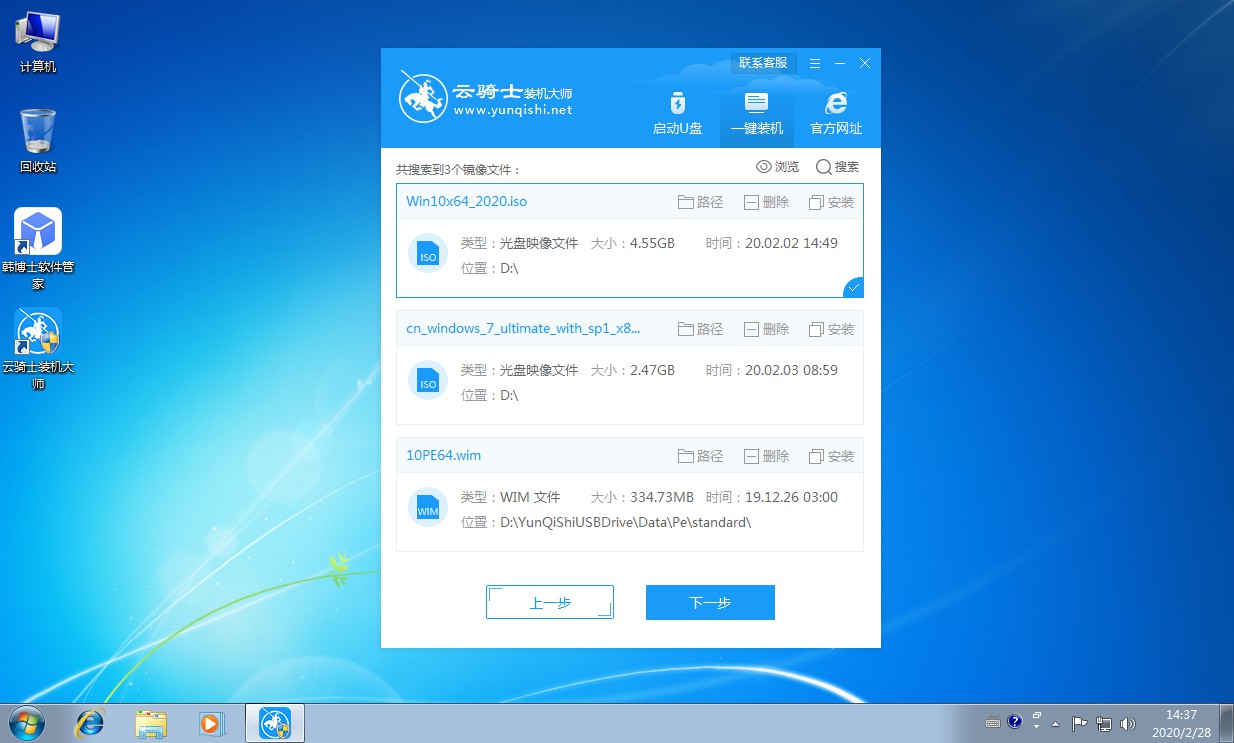1234x743 pixels.
Task: Open the volume speaker icon
Action: pyautogui.click(x=1128, y=722)
